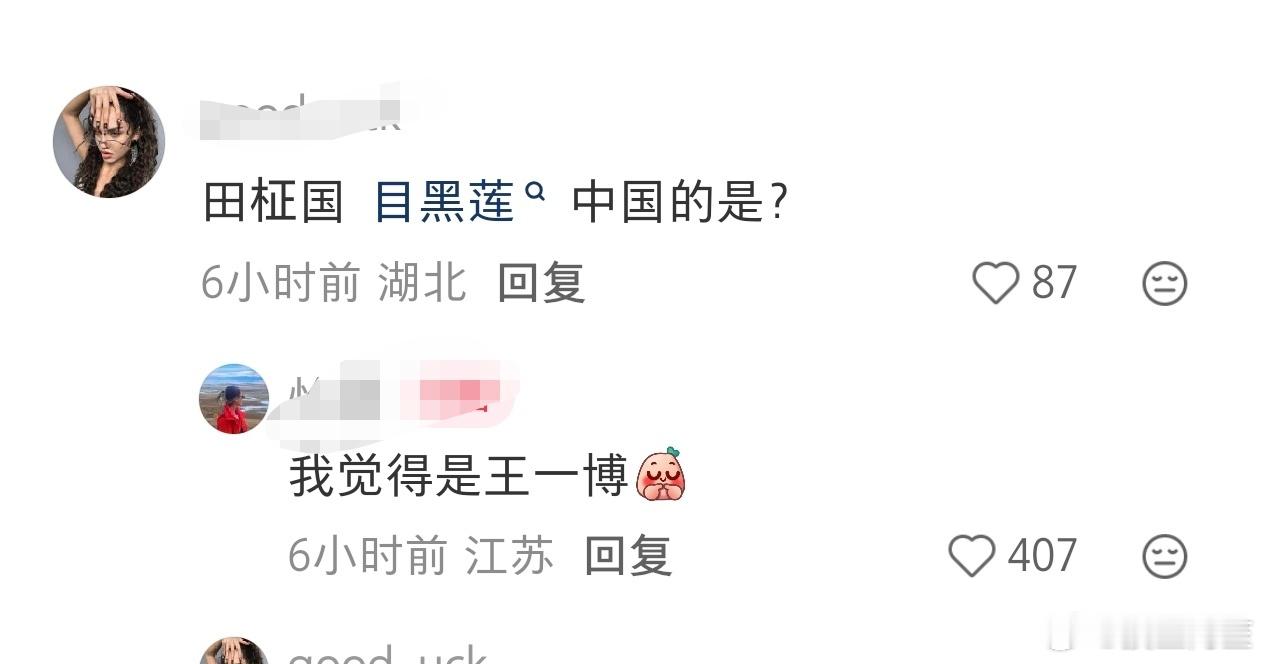Tap the 87 like count
The width and height of the screenshot is (1264, 664).
tap(1054, 283)
